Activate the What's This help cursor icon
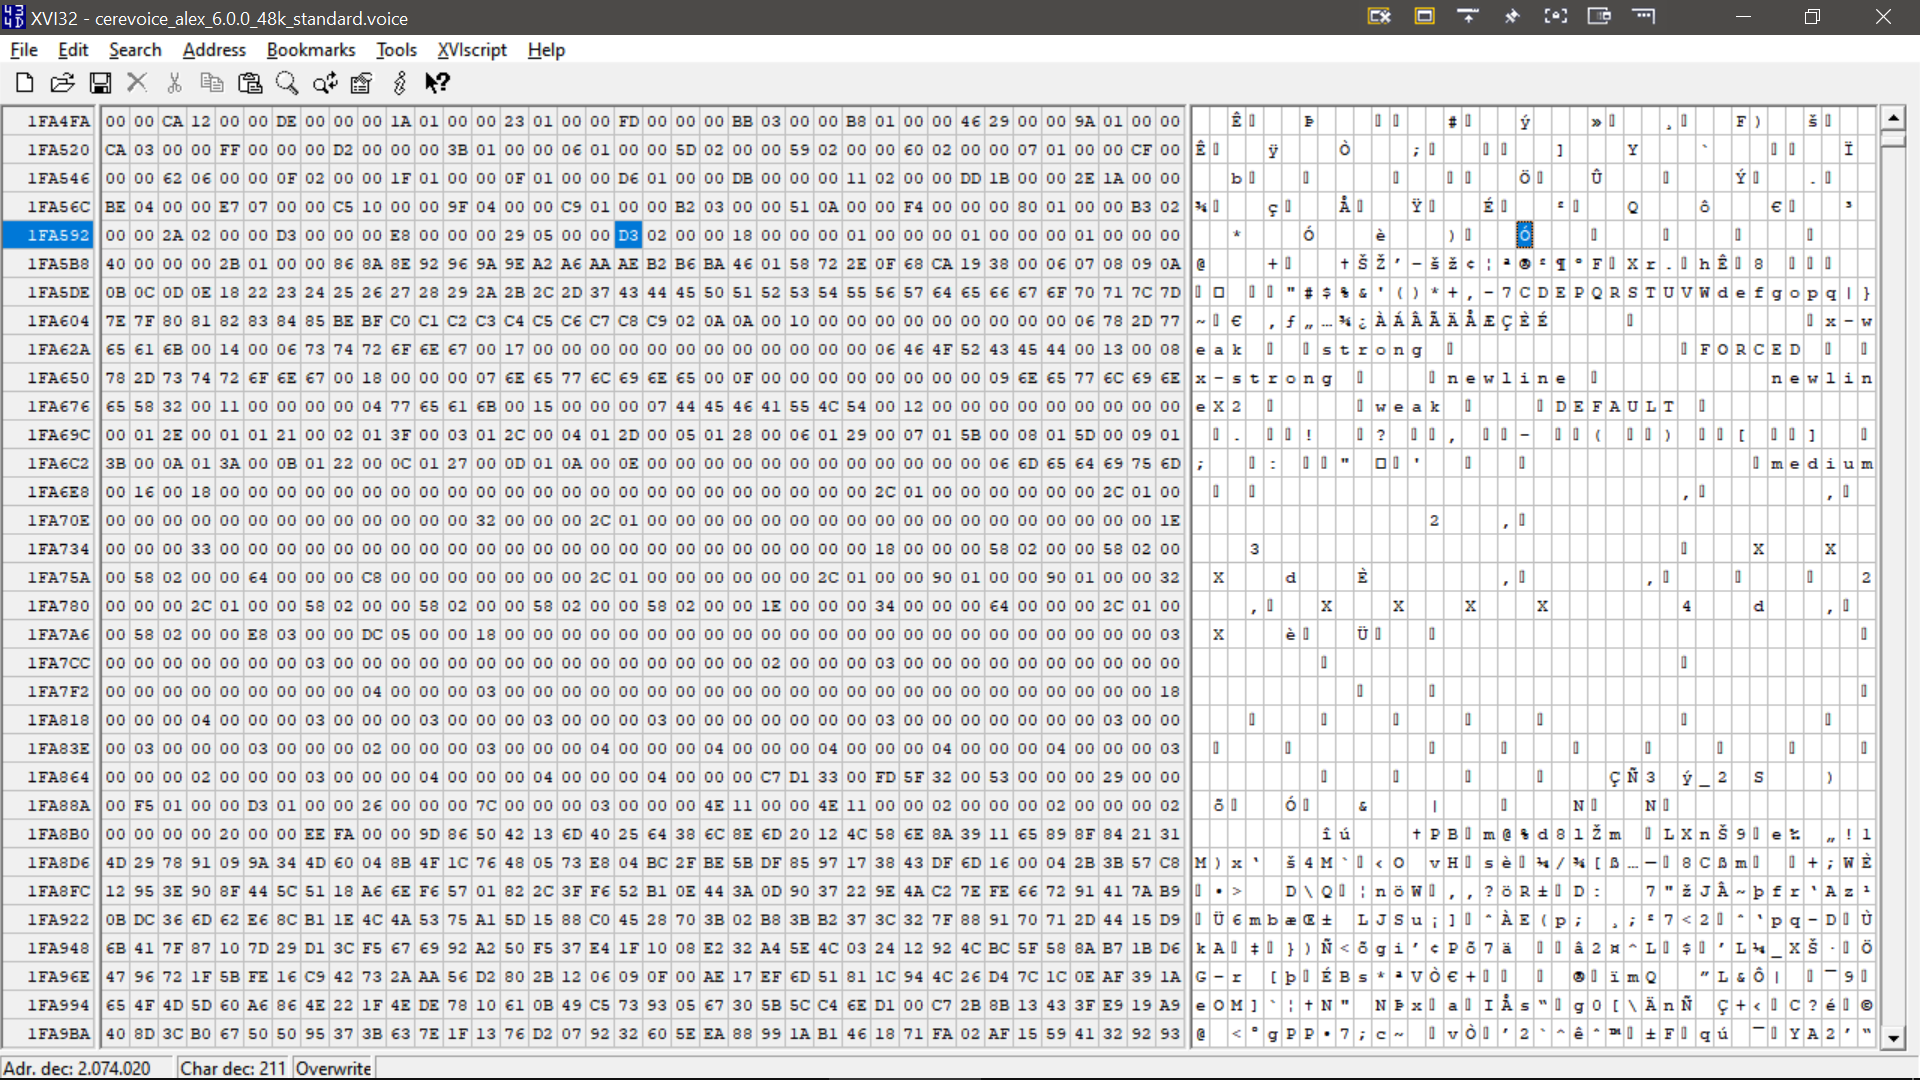 point(437,83)
